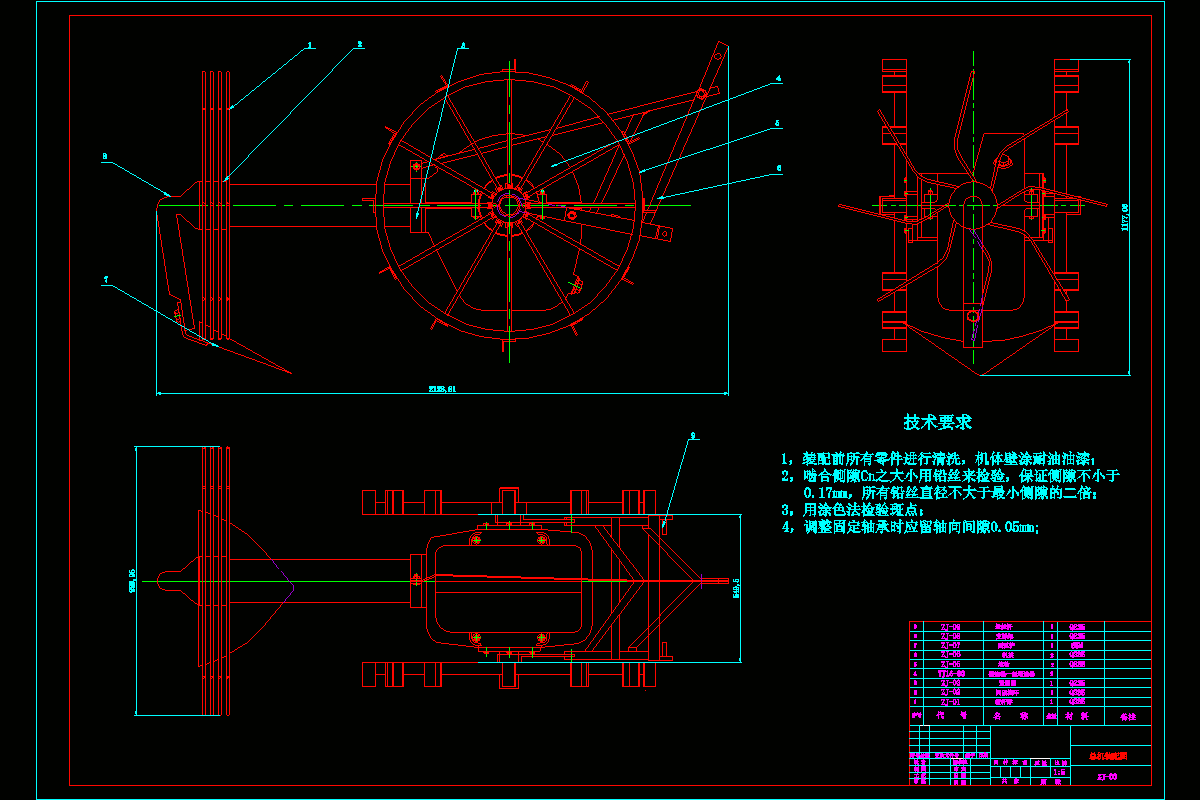The width and height of the screenshot is (1200, 800).
Task: Click the overall length dimension under side view
Action: (442, 388)
